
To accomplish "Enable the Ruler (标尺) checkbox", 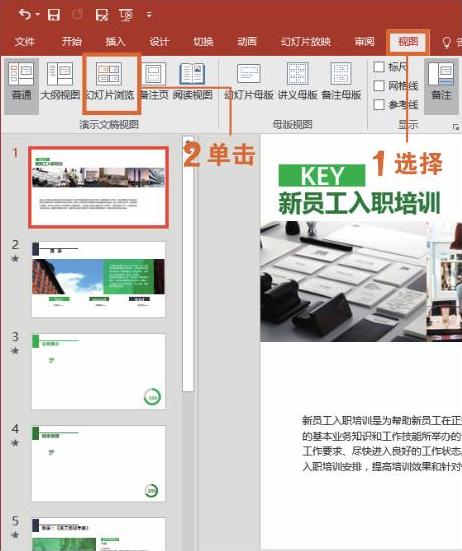I will 379,67.
